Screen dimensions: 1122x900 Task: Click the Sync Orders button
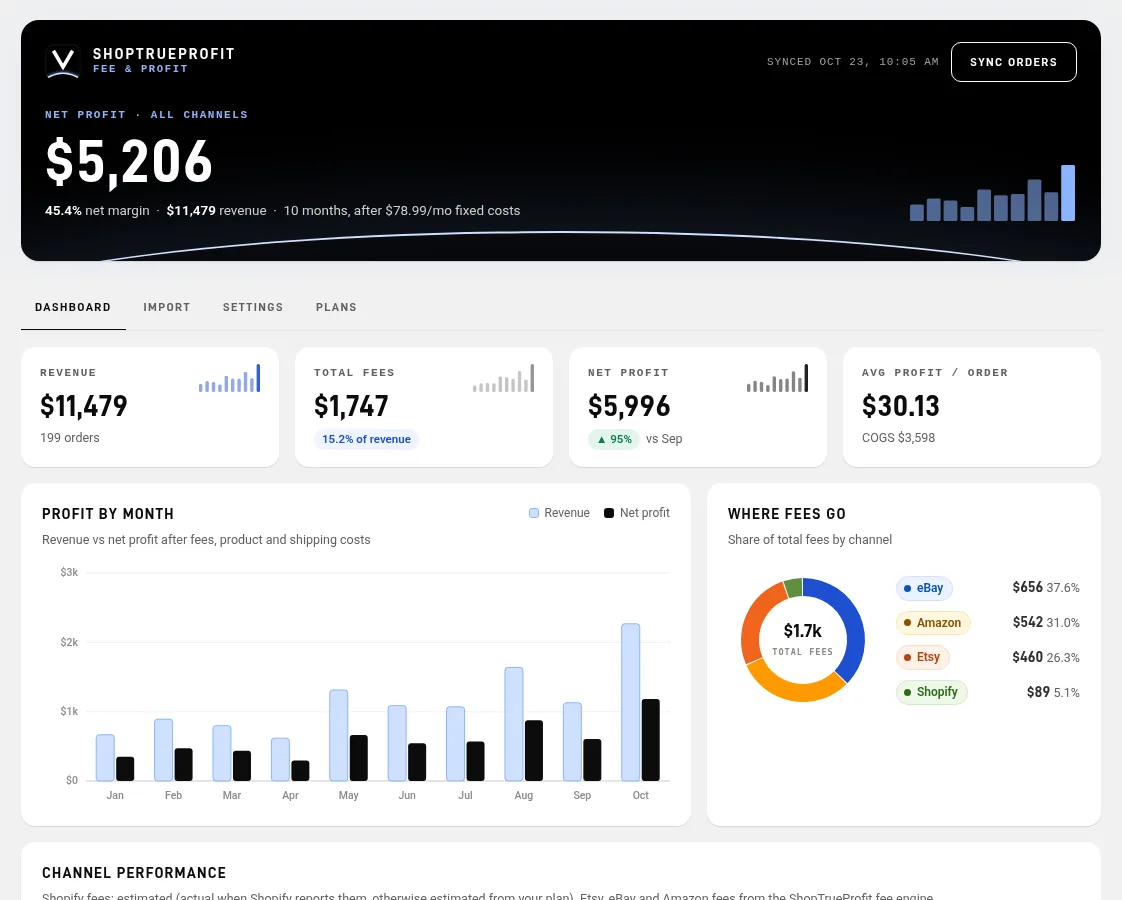(x=1013, y=62)
